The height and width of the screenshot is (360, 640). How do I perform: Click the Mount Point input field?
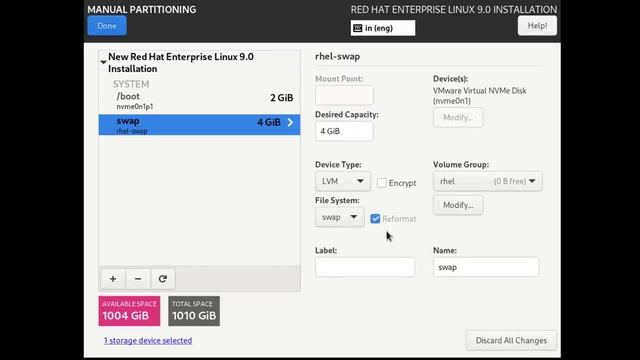(x=344, y=95)
